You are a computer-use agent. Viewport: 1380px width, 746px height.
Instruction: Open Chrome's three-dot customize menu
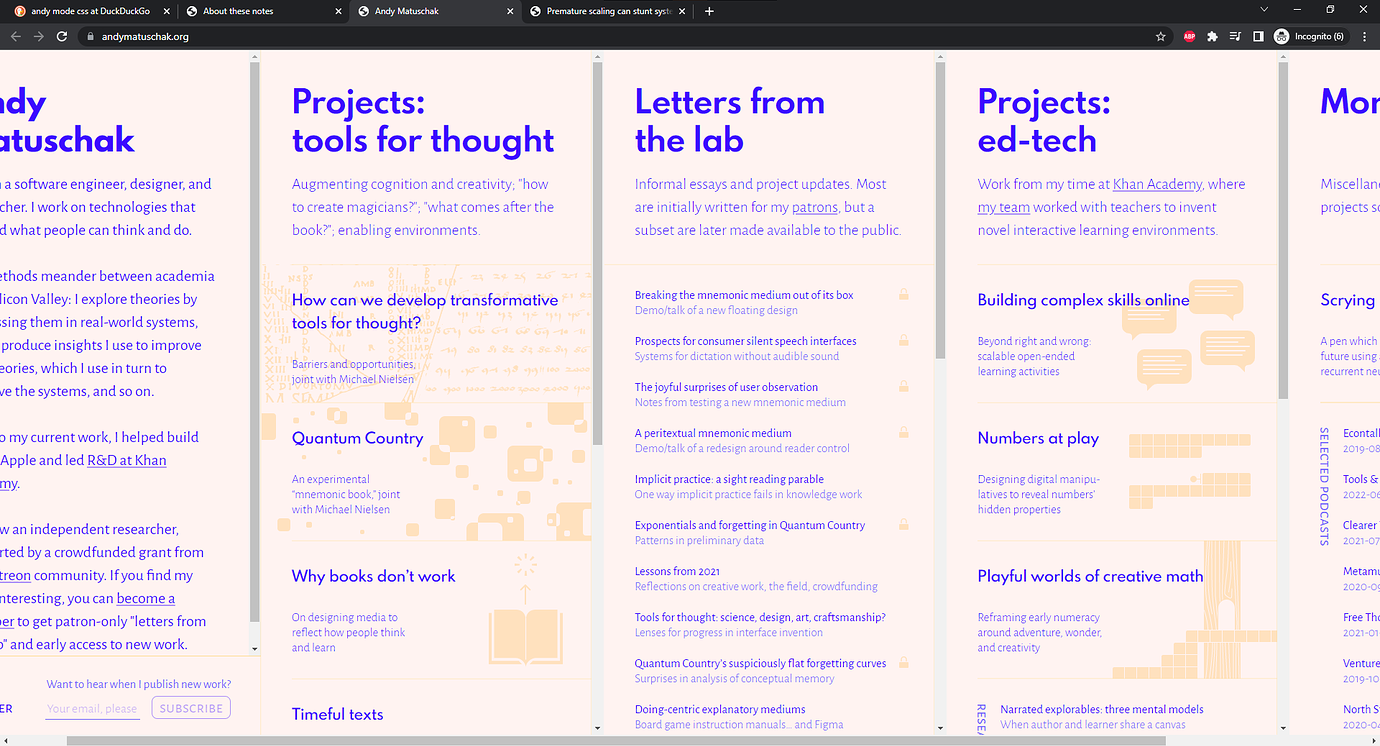coord(1364,35)
